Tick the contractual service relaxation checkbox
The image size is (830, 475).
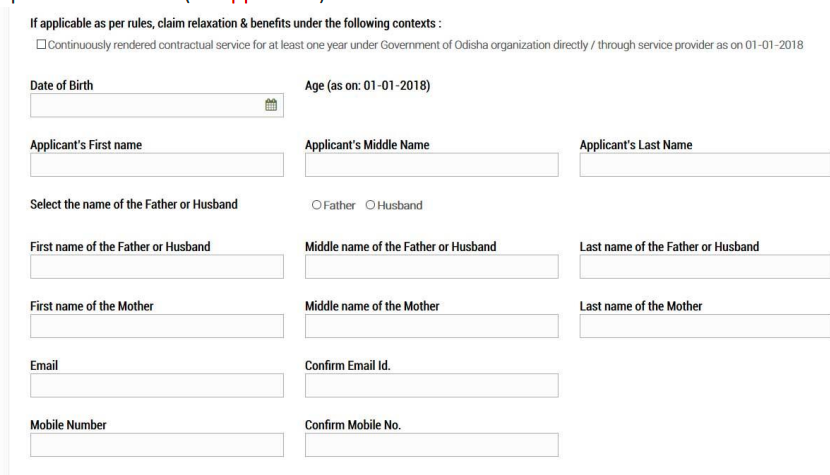point(41,44)
